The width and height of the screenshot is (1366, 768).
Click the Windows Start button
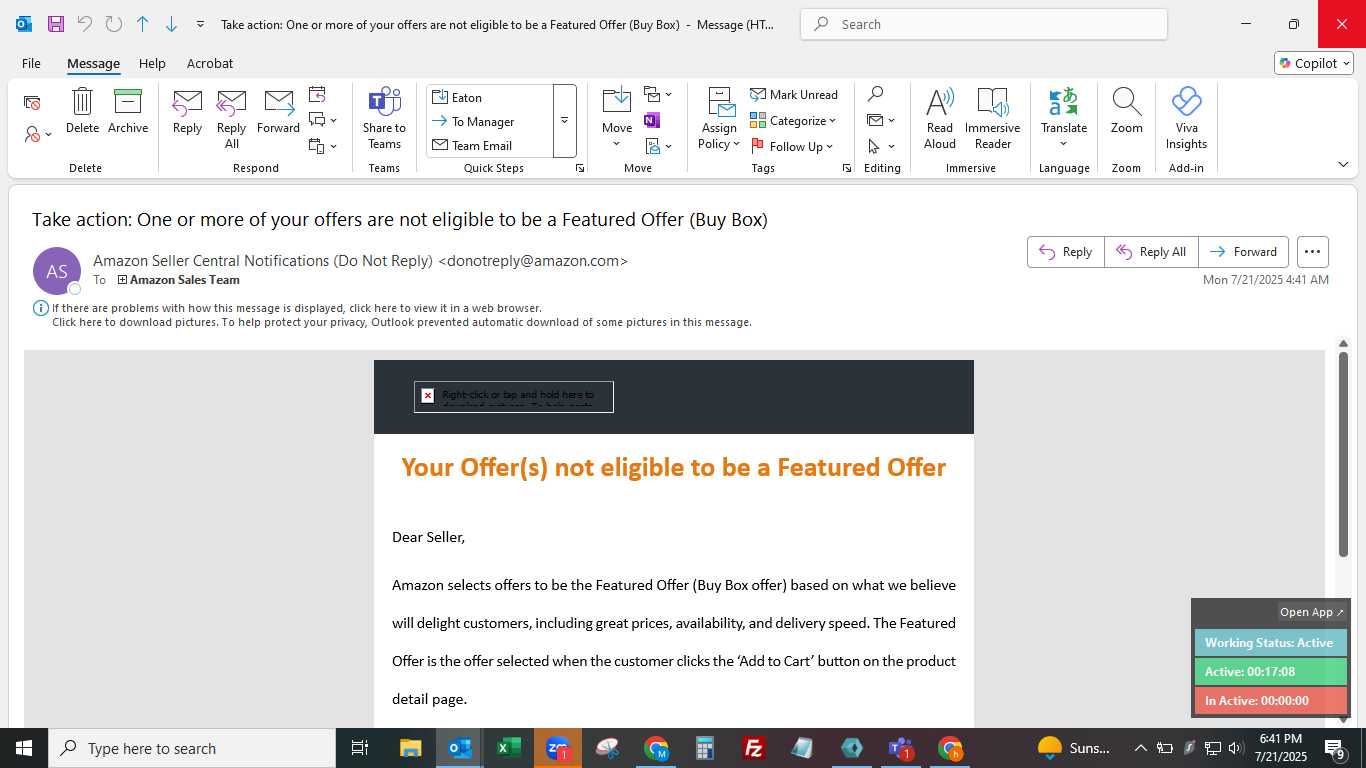point(23,748)
